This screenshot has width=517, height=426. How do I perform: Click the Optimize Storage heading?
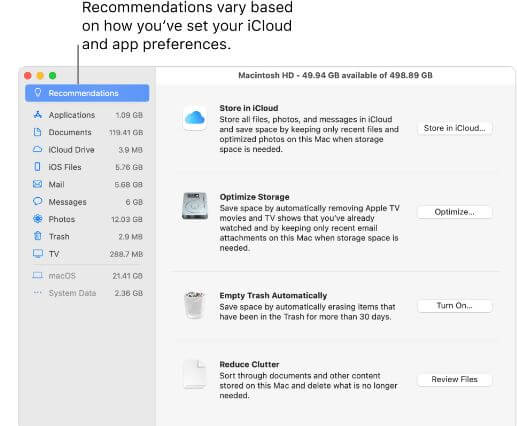pyautogui.click(x=254, y=197)
